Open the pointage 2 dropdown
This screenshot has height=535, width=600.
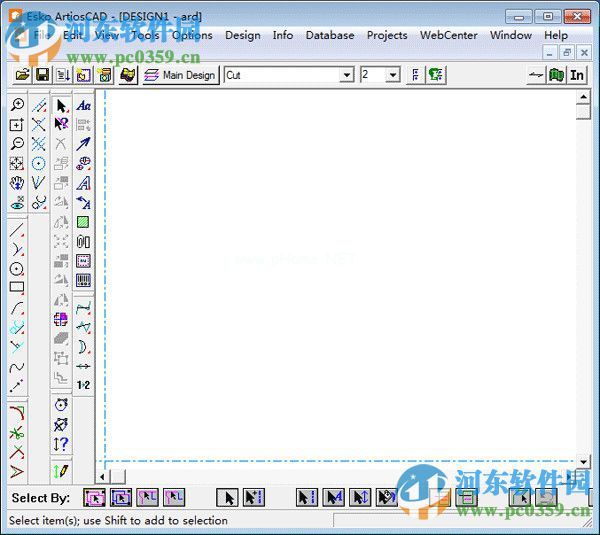coord(393,75)
